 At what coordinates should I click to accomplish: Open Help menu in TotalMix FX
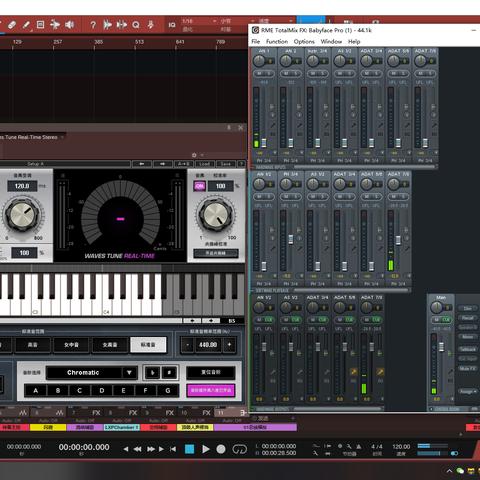[354, 42]
